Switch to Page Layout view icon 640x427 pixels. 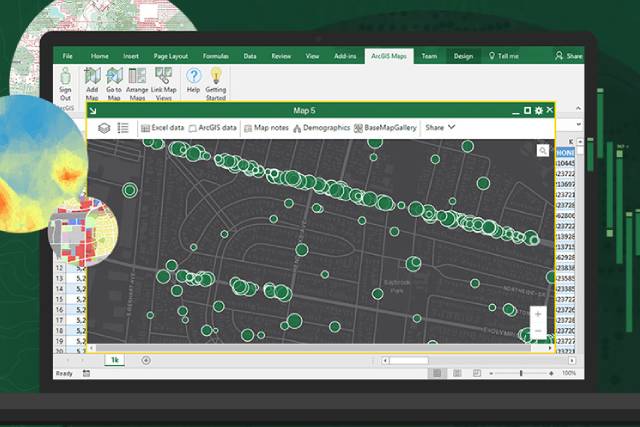(x=457, y=373)
